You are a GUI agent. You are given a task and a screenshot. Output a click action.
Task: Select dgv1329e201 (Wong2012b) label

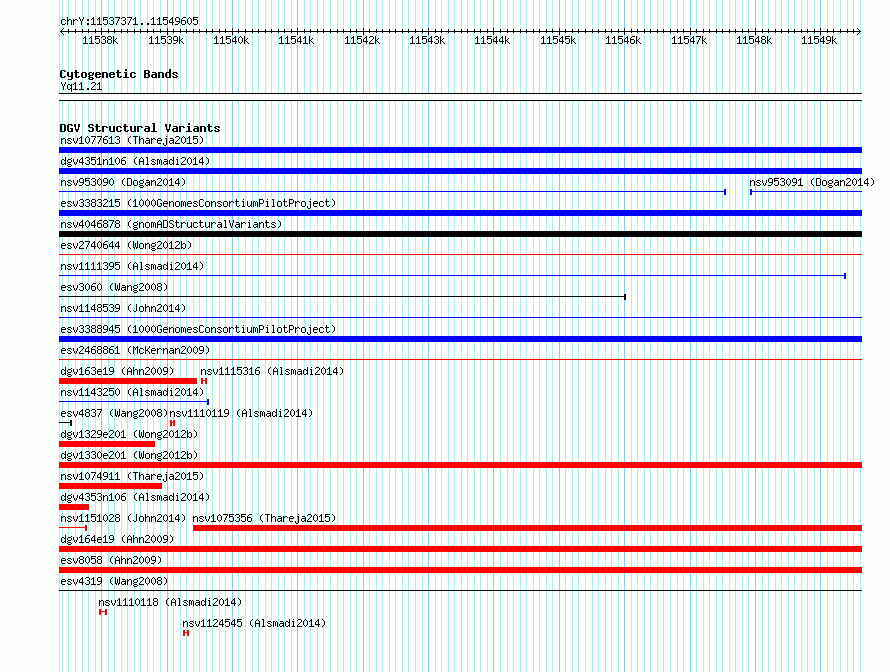pyautogui.click(x=129, y=434)
